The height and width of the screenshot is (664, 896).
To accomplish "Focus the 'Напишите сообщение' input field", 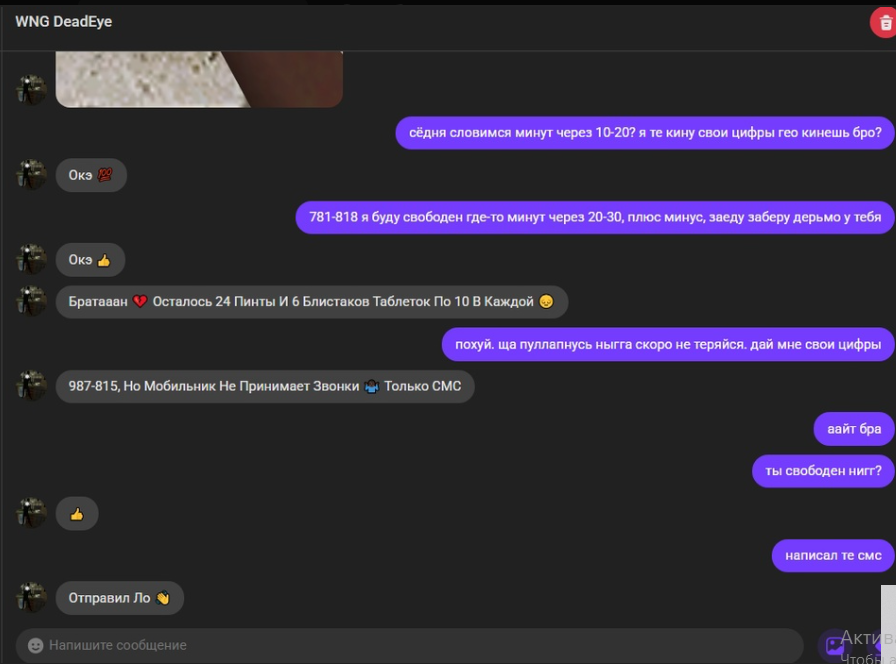I will pyautogui.click(x=410, y=645).
